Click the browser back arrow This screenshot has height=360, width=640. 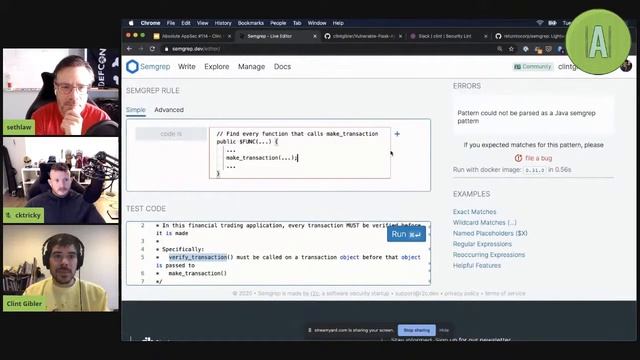(x=129, y=49)
